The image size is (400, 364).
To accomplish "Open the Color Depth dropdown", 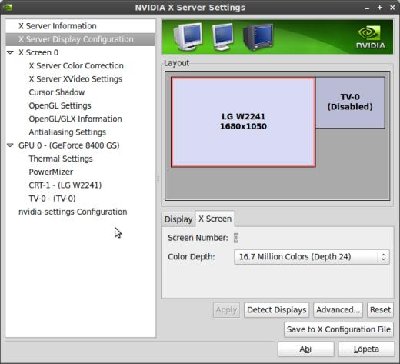I will 312,257.
